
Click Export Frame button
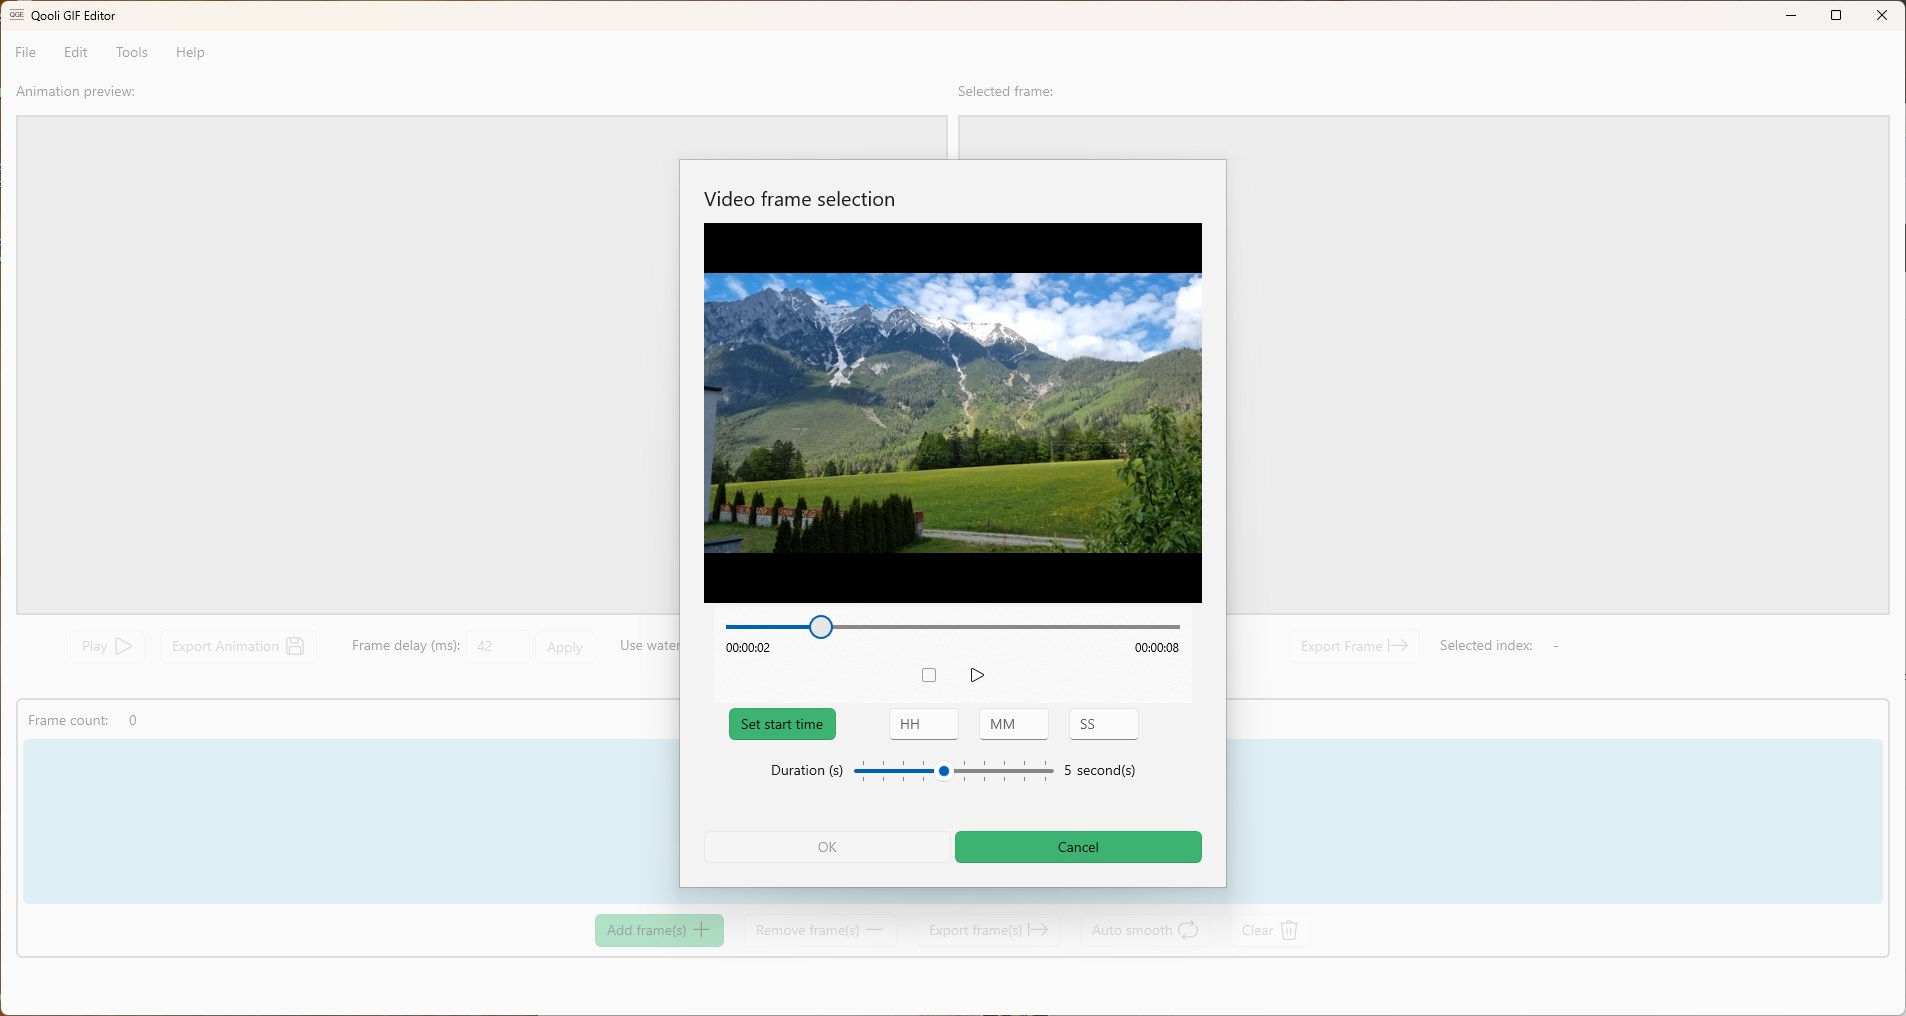coord(1354,646)
